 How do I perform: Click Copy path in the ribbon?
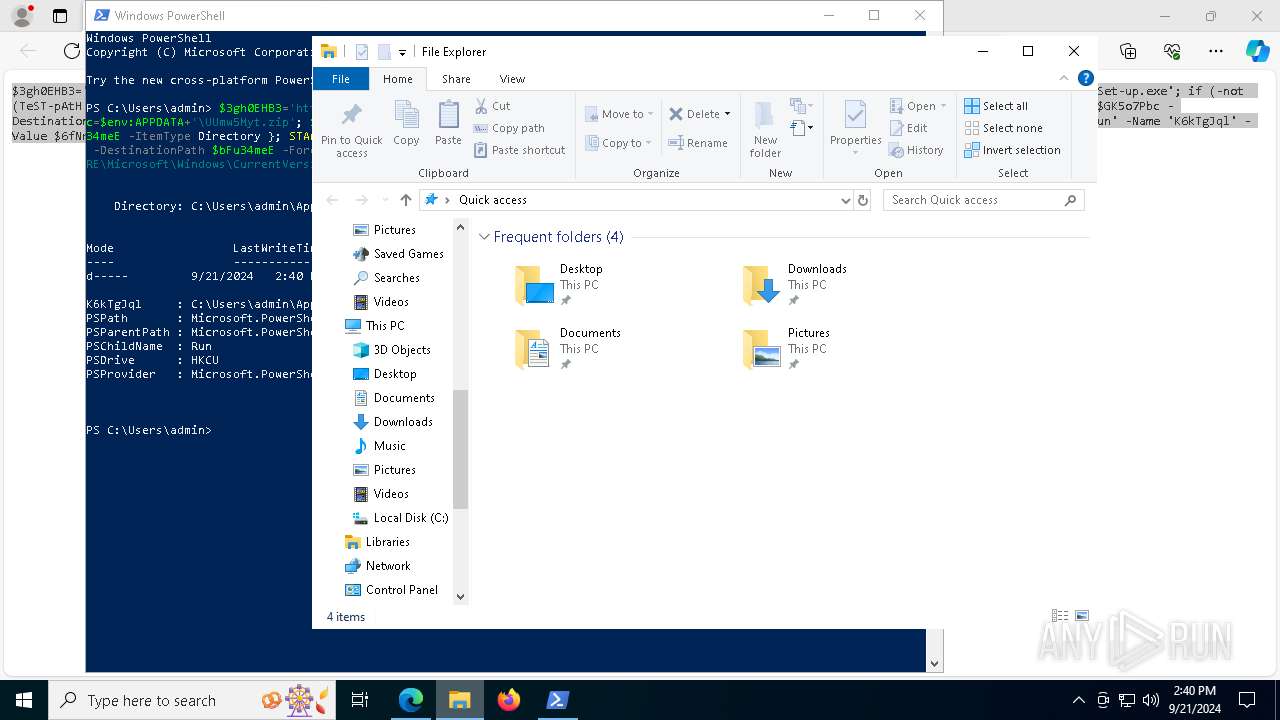509,128
